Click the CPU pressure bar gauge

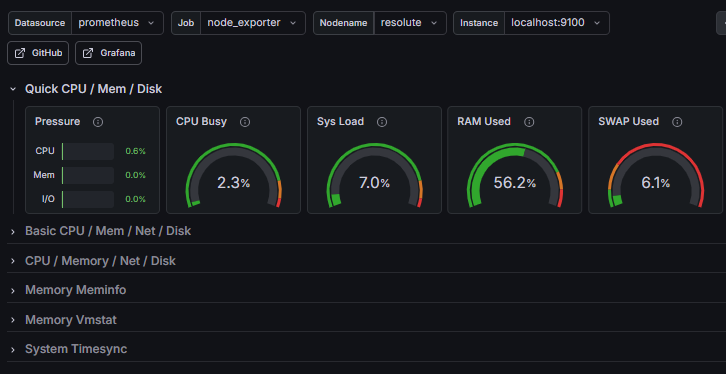click(x=88, y=151)
